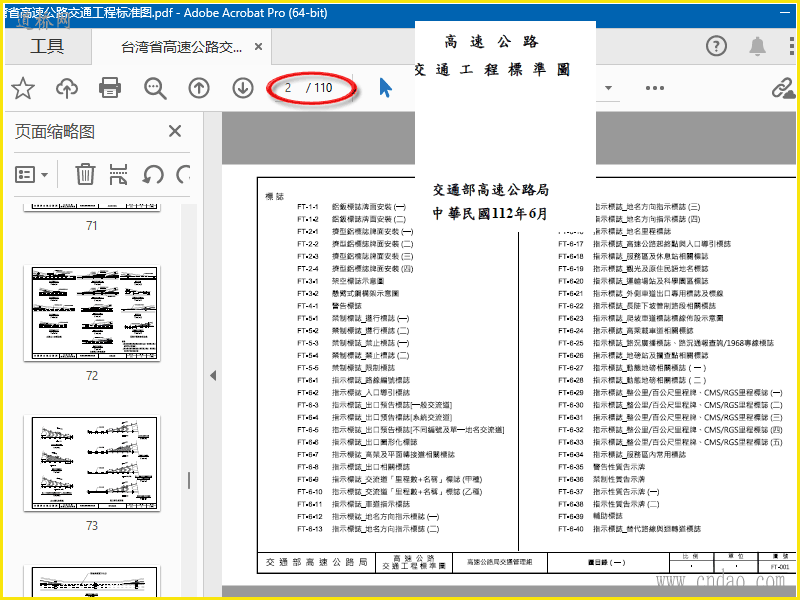800x600 pixels.
Task: Select the blue arrow selection tool
Action: (x=386, y=88)
